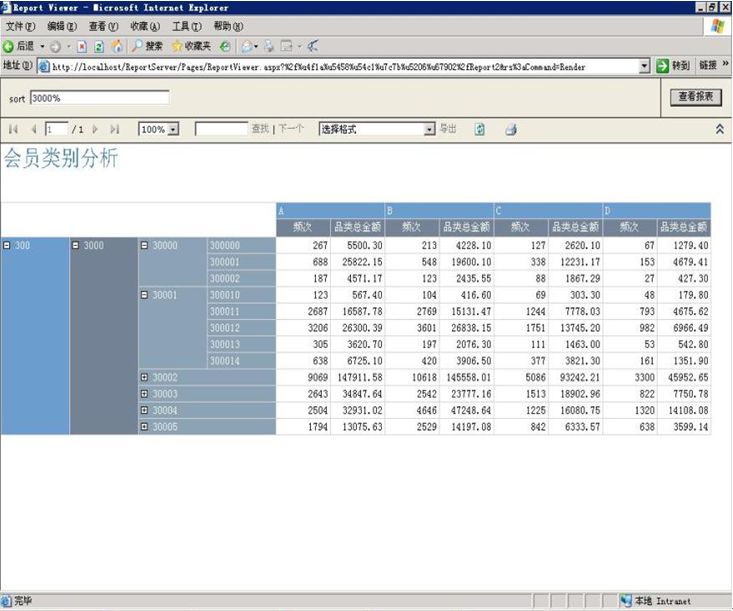Image resolution: width=733 pixels, height=611 pixels.
Task: Expand the 30002 group
Action: click(144, 377)
